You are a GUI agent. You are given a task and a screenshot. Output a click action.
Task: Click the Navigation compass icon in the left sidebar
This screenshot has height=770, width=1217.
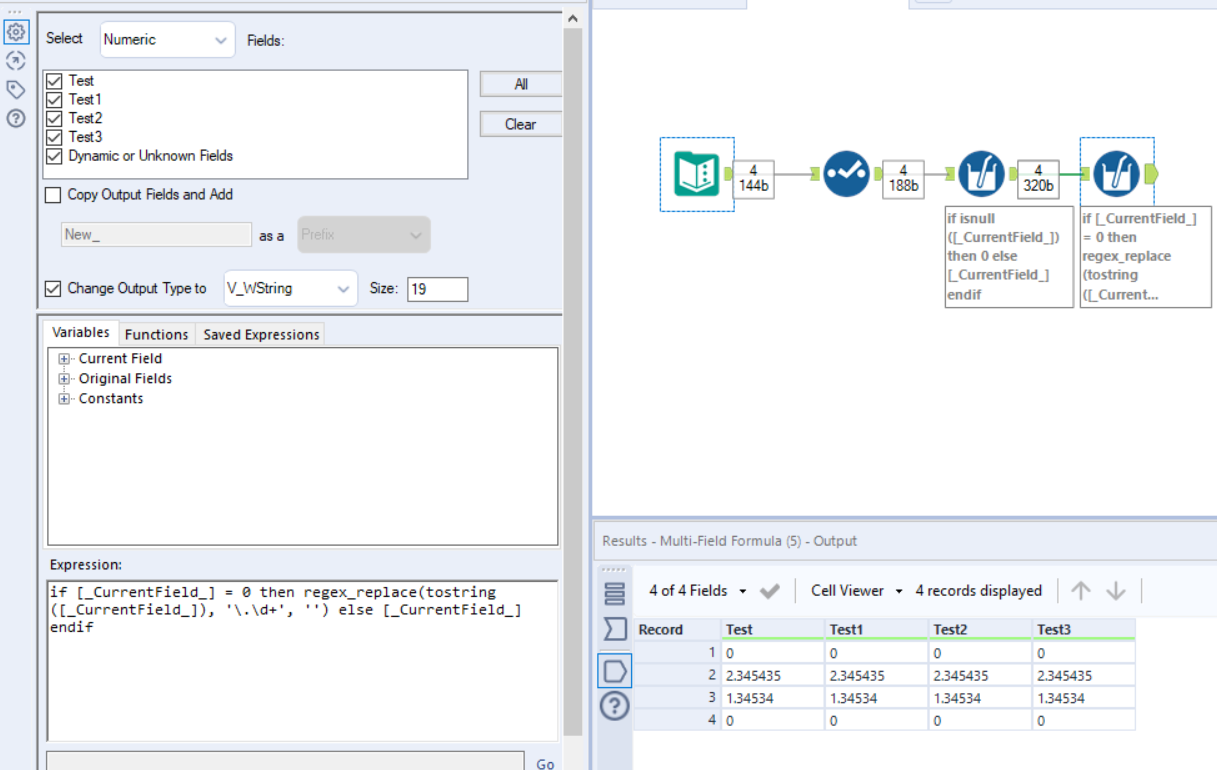point(16,60)
